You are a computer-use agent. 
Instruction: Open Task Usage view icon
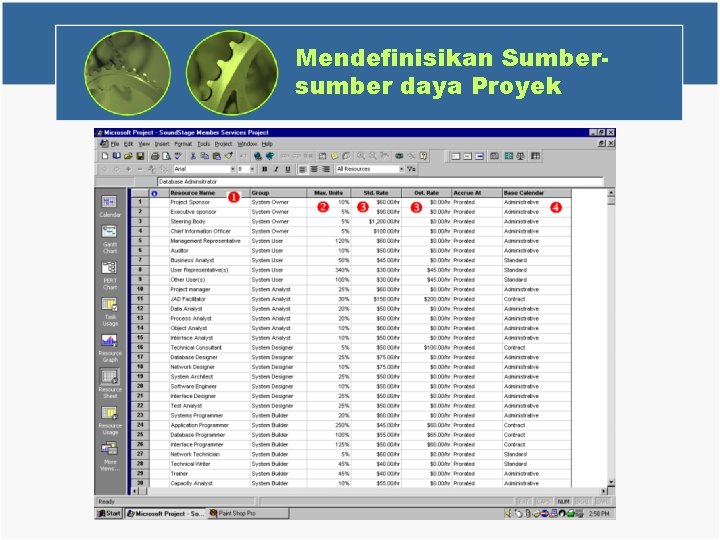point(110,311)
